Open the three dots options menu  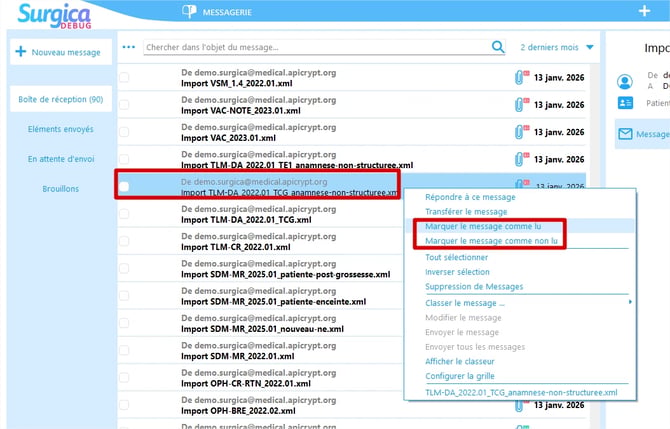(129, 47)
